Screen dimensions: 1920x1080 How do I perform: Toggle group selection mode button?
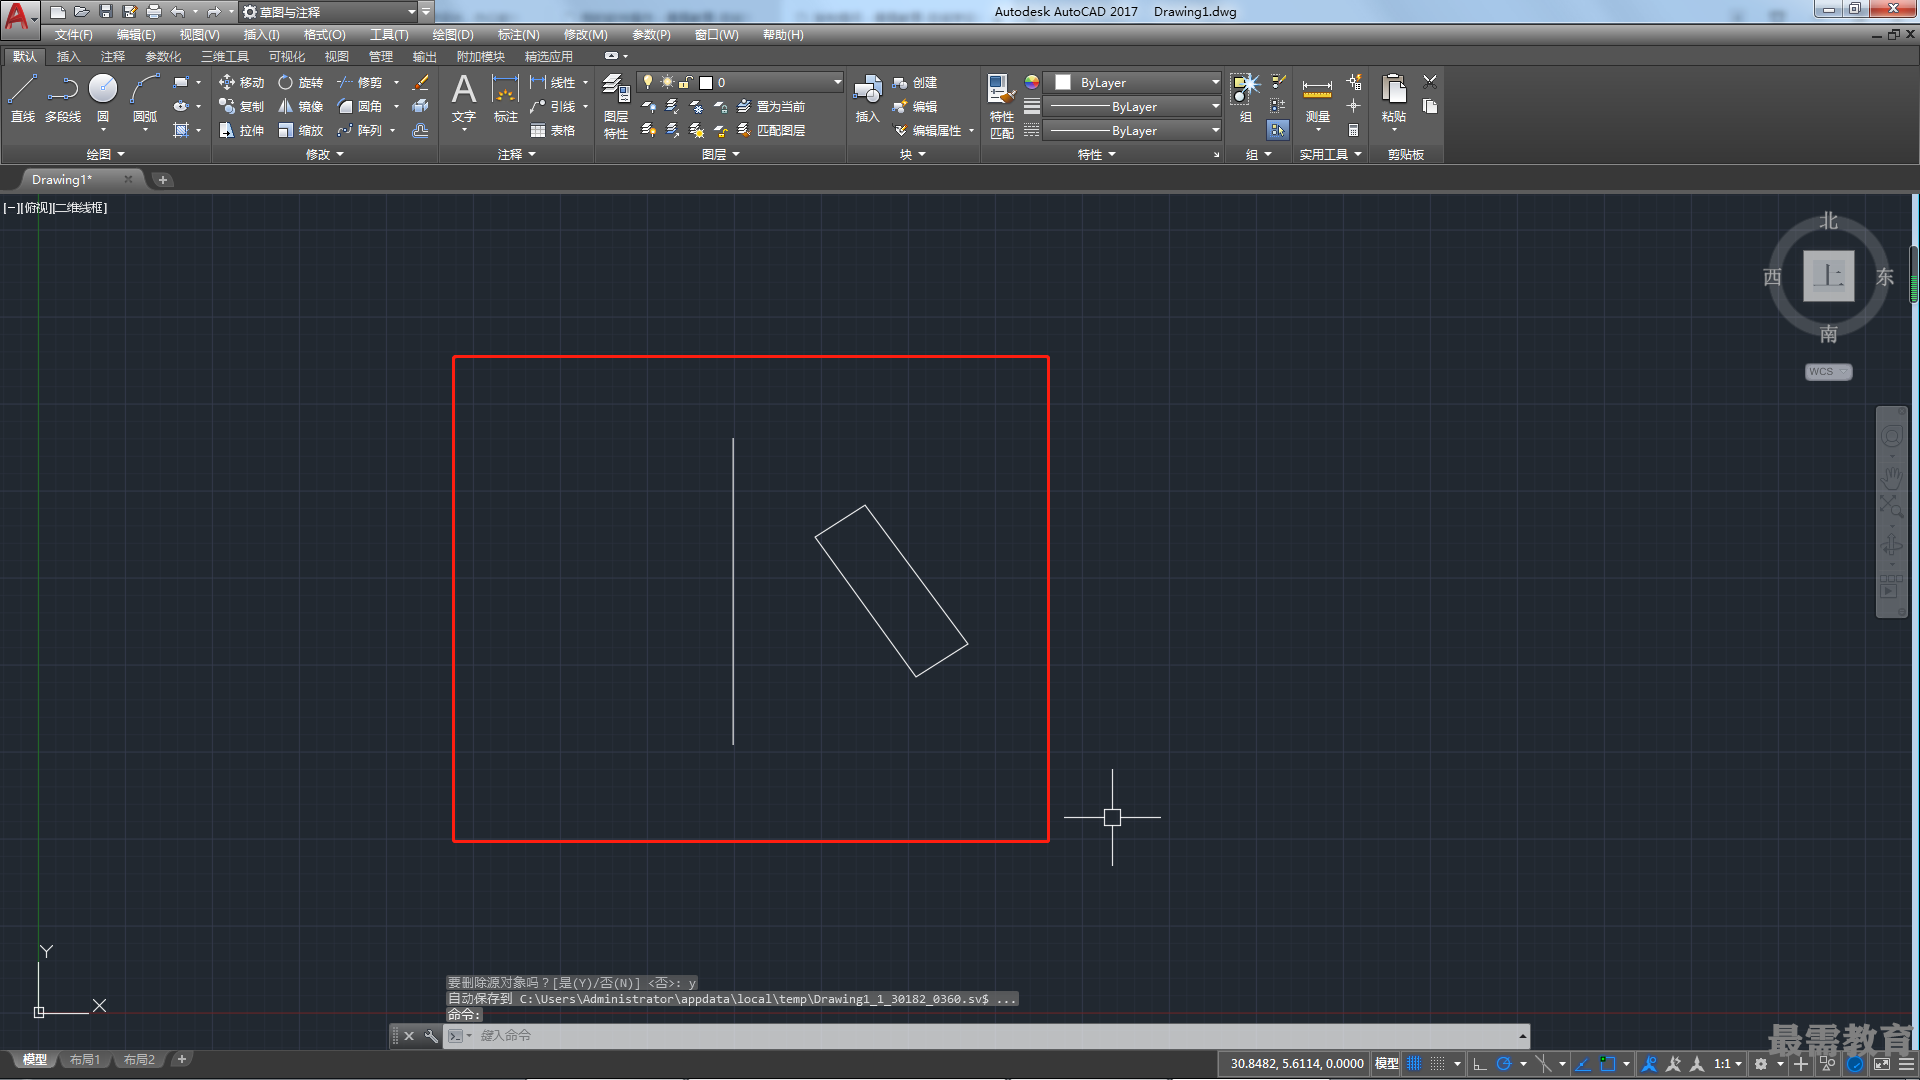click(x=1278, y=130)
